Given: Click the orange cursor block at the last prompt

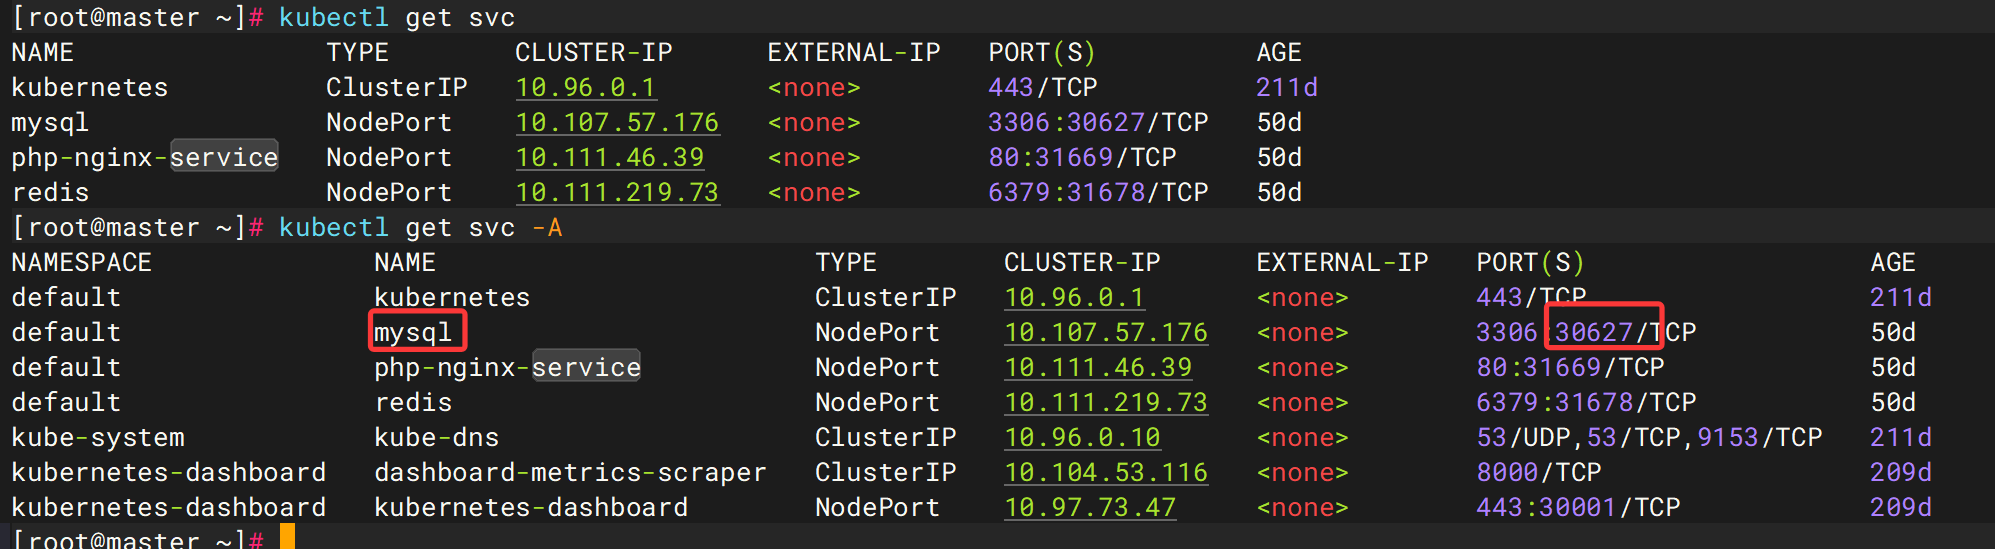Looking at the screenshot, I should pyautogui.click(x=287, y=538).
